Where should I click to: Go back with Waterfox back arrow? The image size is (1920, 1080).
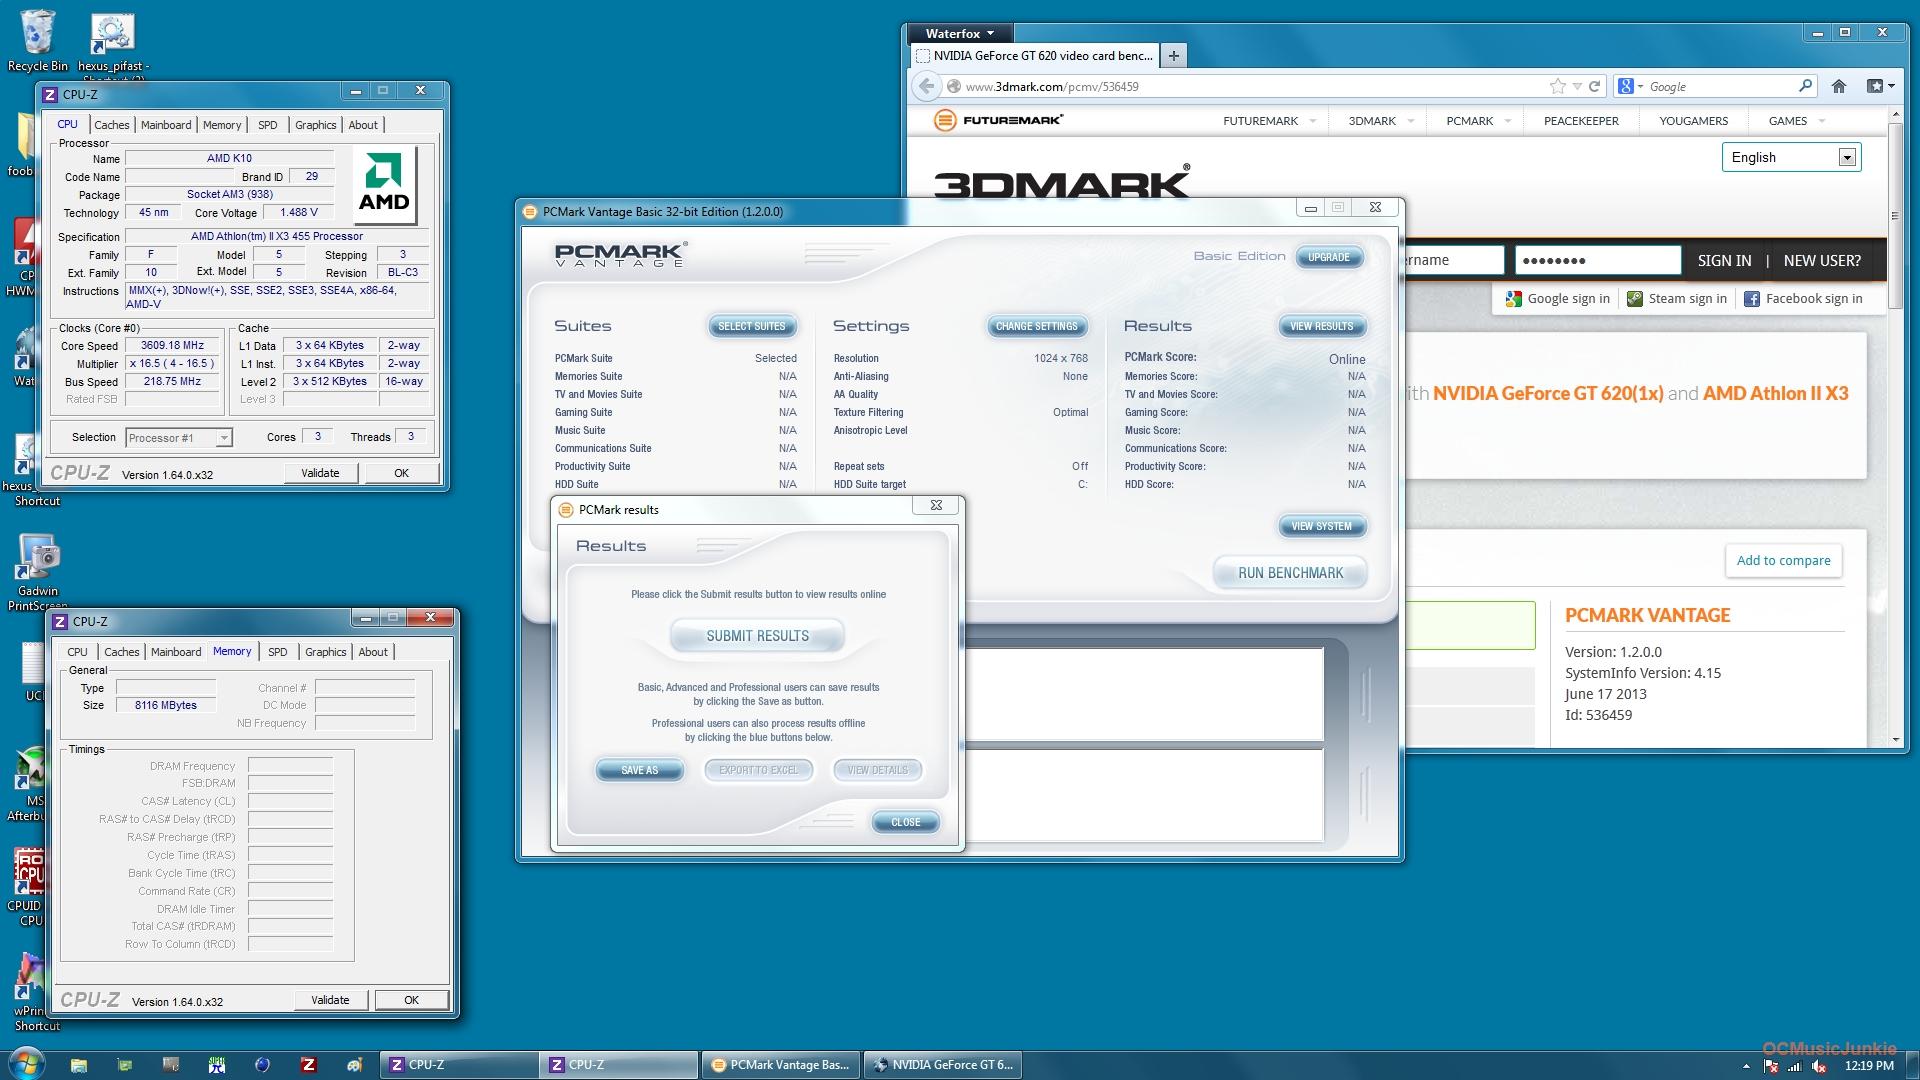(926, 86)
